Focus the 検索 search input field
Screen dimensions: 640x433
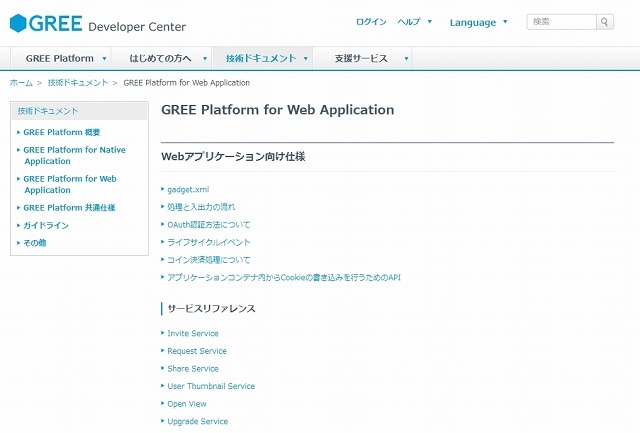click(x=562, y=22)
